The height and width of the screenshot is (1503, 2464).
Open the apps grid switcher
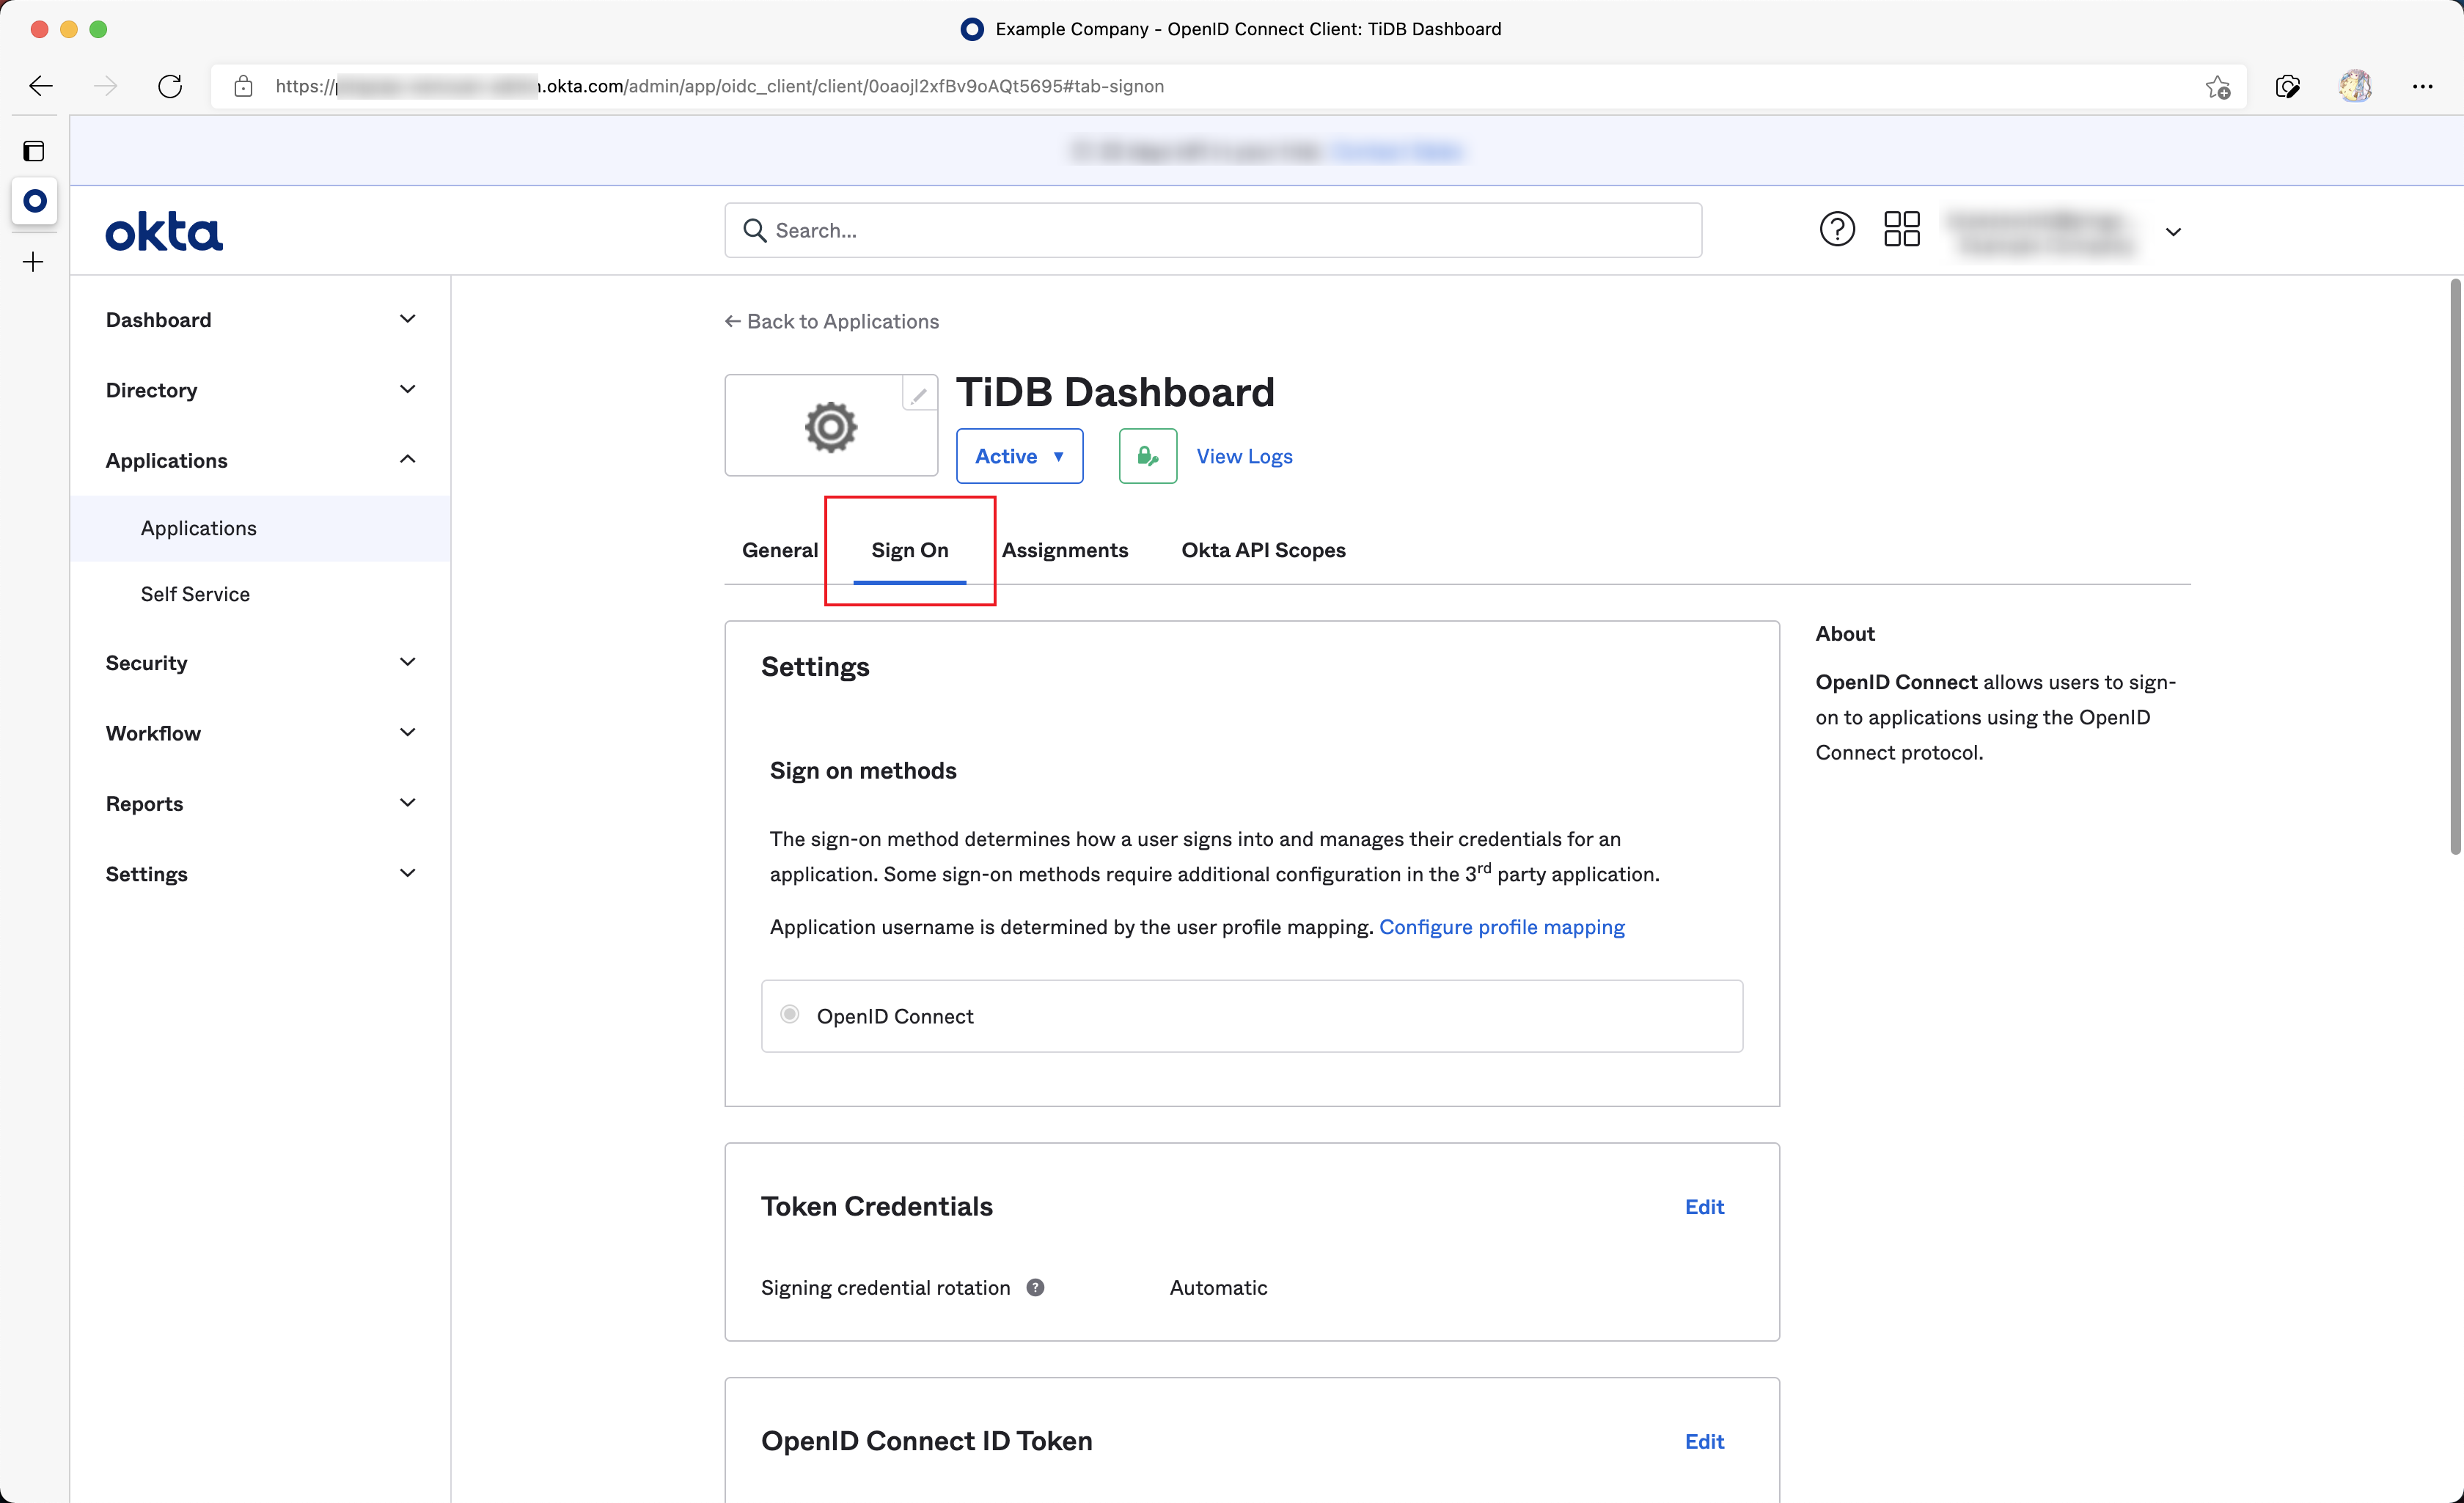[1901, 229]
